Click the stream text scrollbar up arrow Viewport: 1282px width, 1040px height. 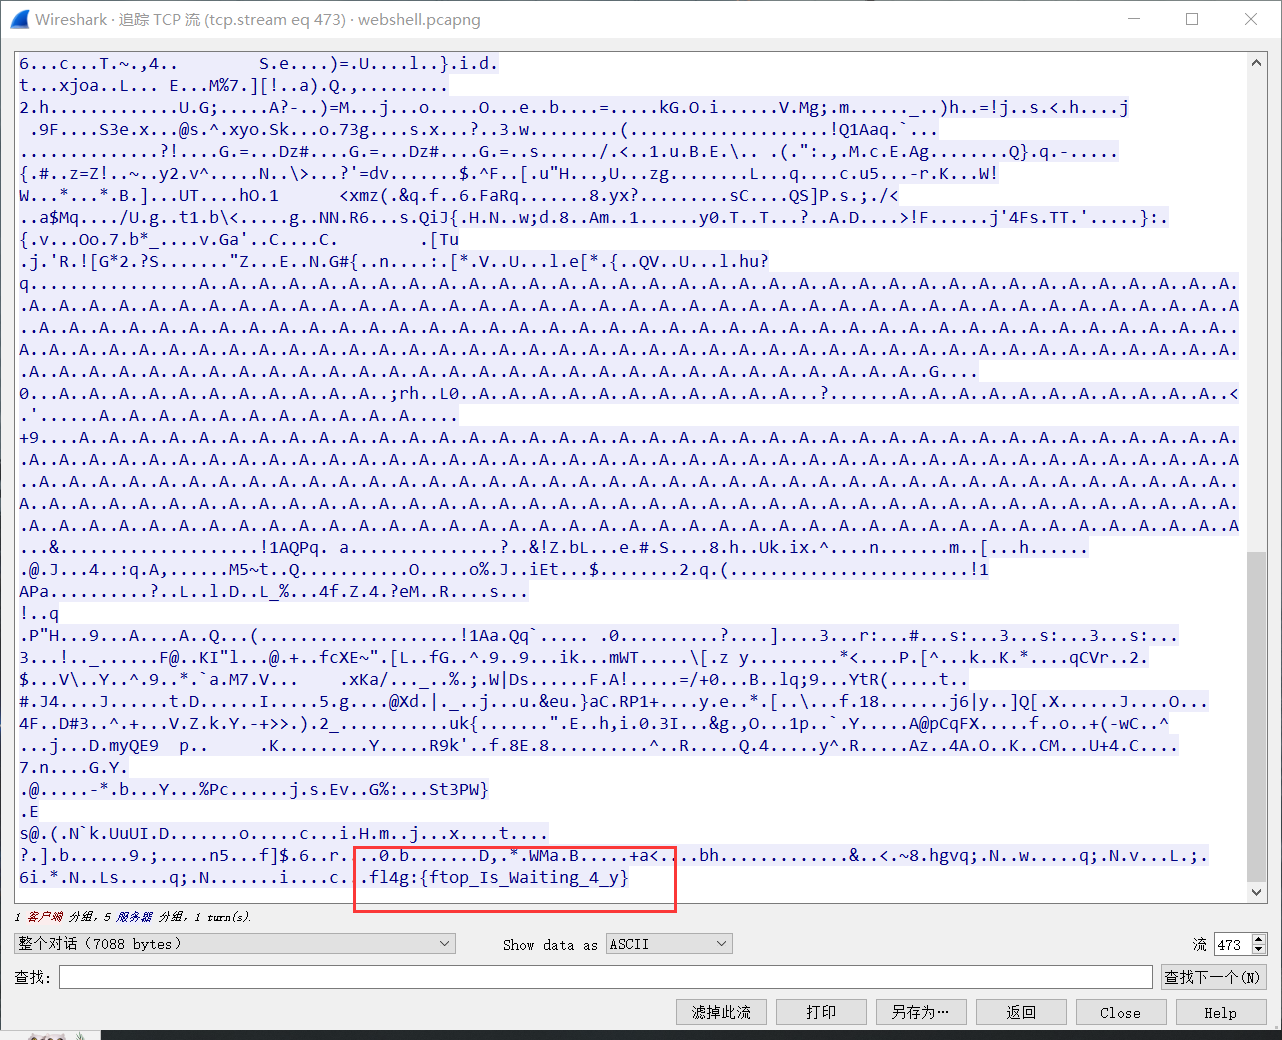1257,62
